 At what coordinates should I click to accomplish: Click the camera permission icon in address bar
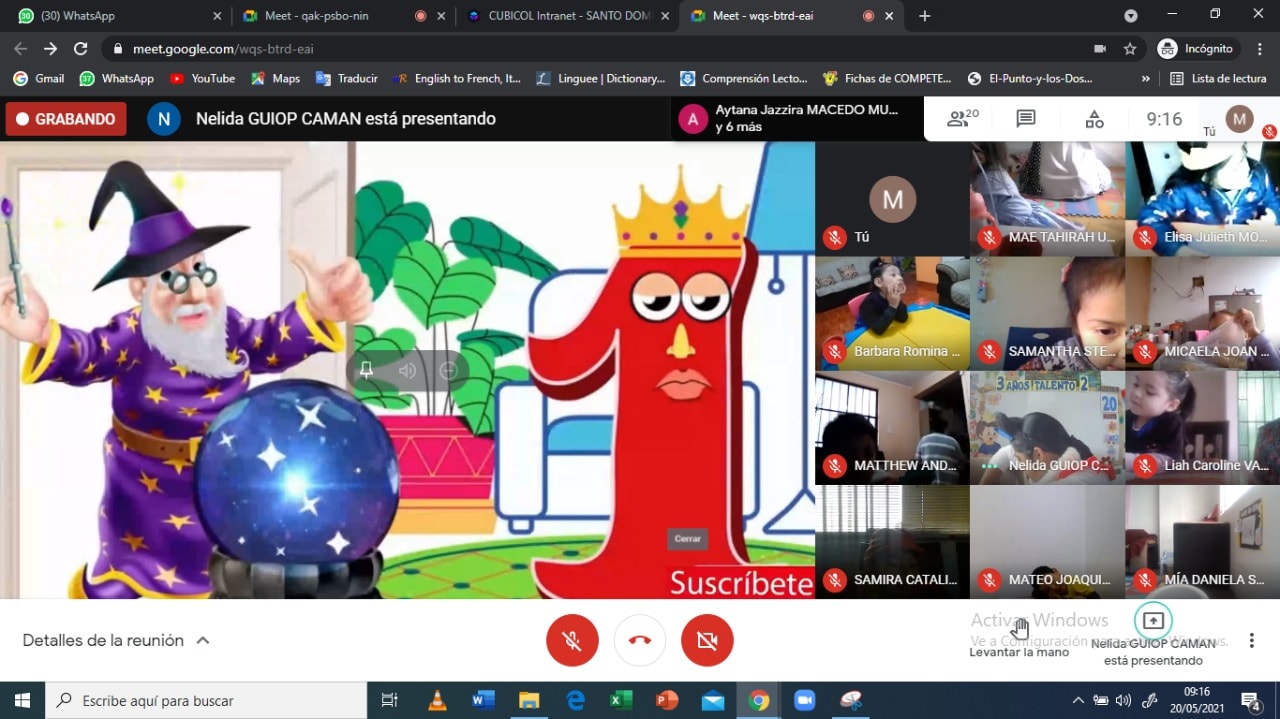click(x=1100, y=48)
